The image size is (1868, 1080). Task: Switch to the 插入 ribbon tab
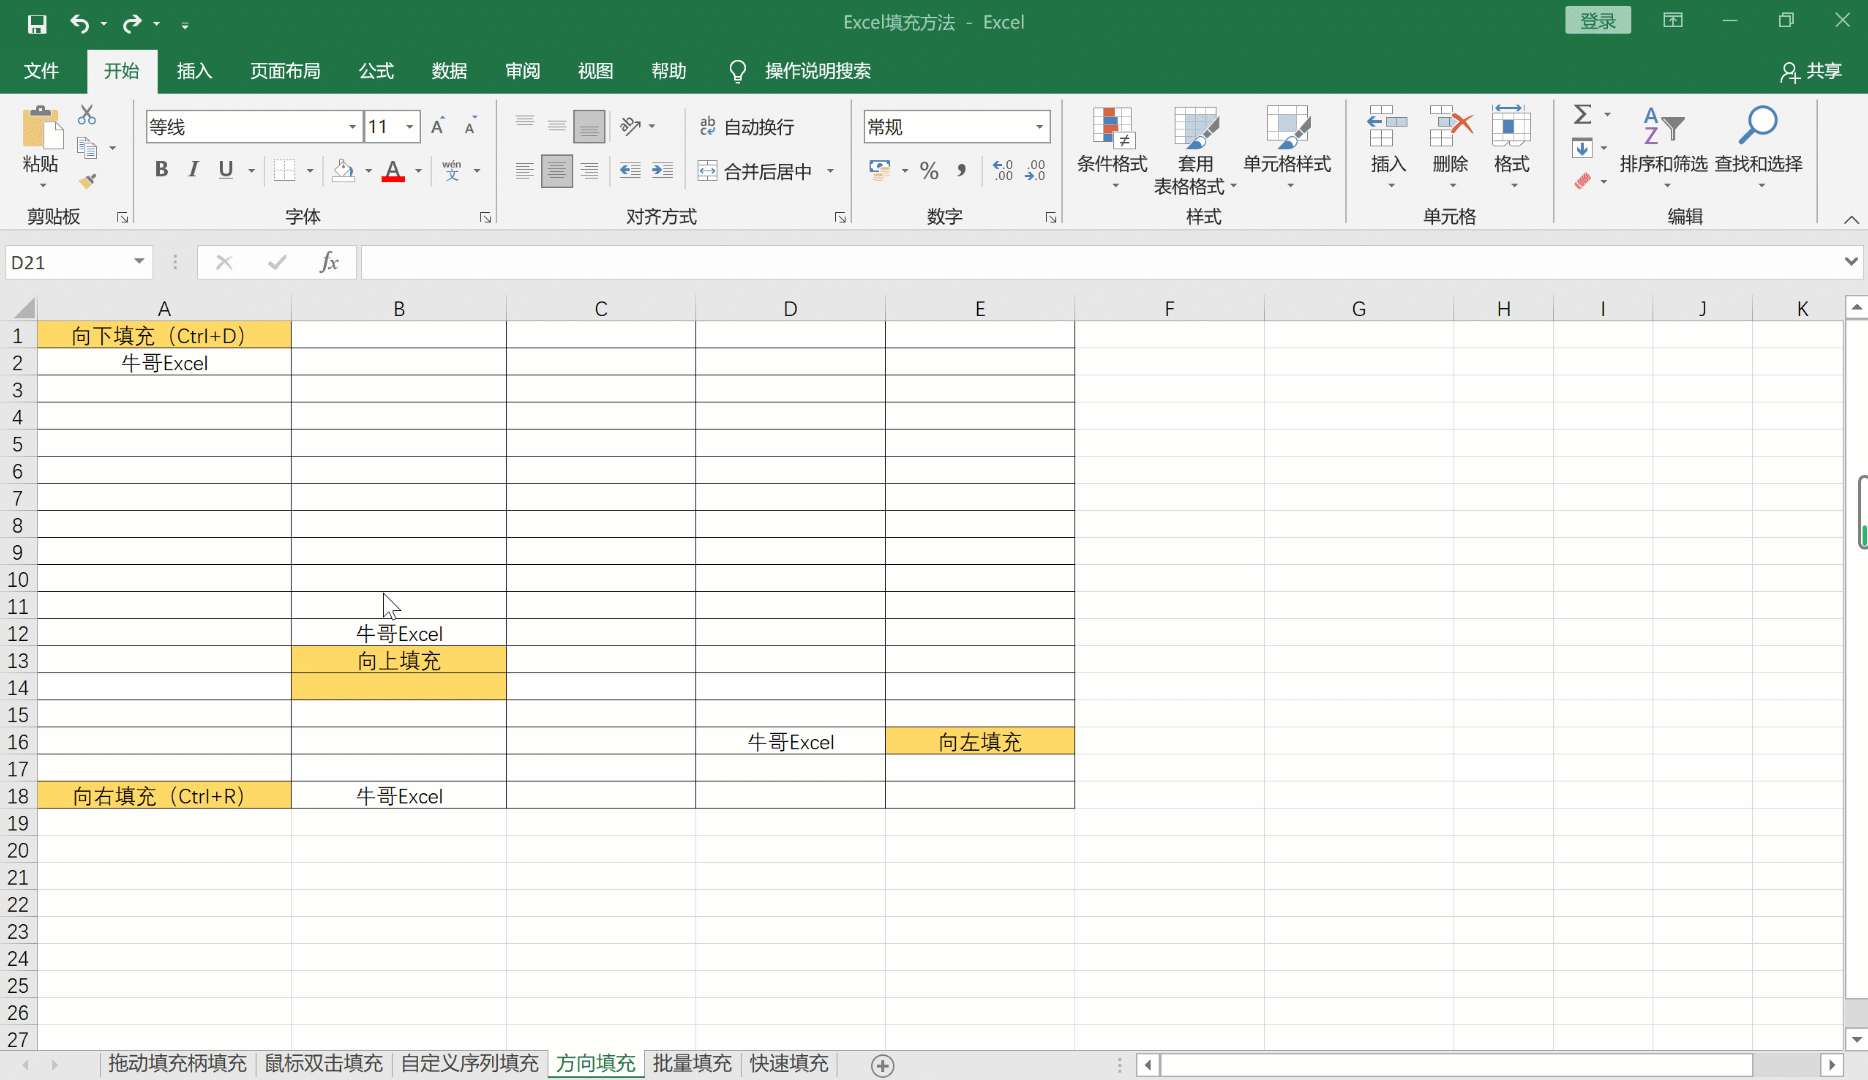tap(194, 71)
